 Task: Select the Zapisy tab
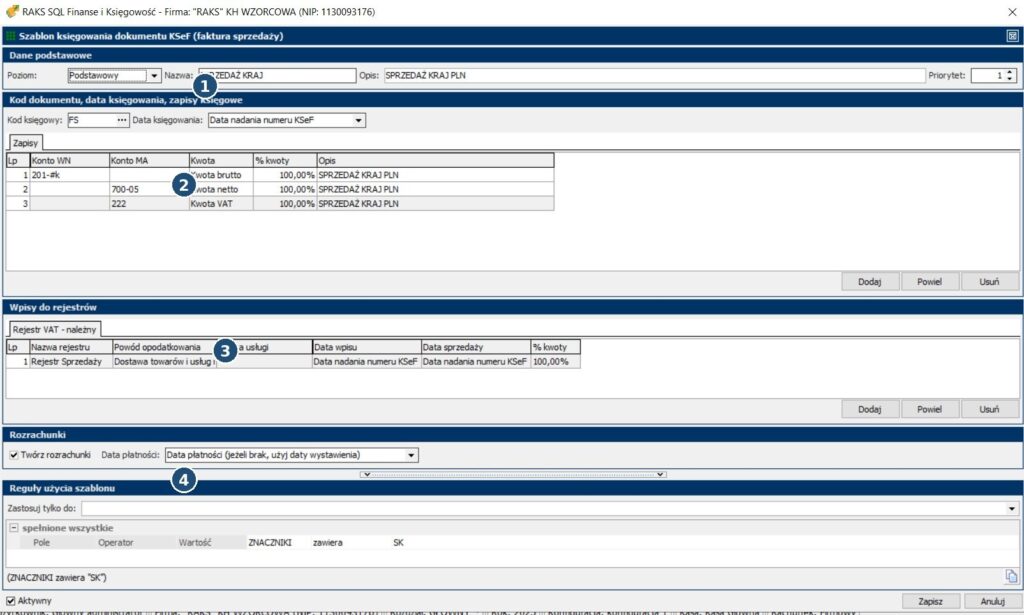(x=26, y=143)
